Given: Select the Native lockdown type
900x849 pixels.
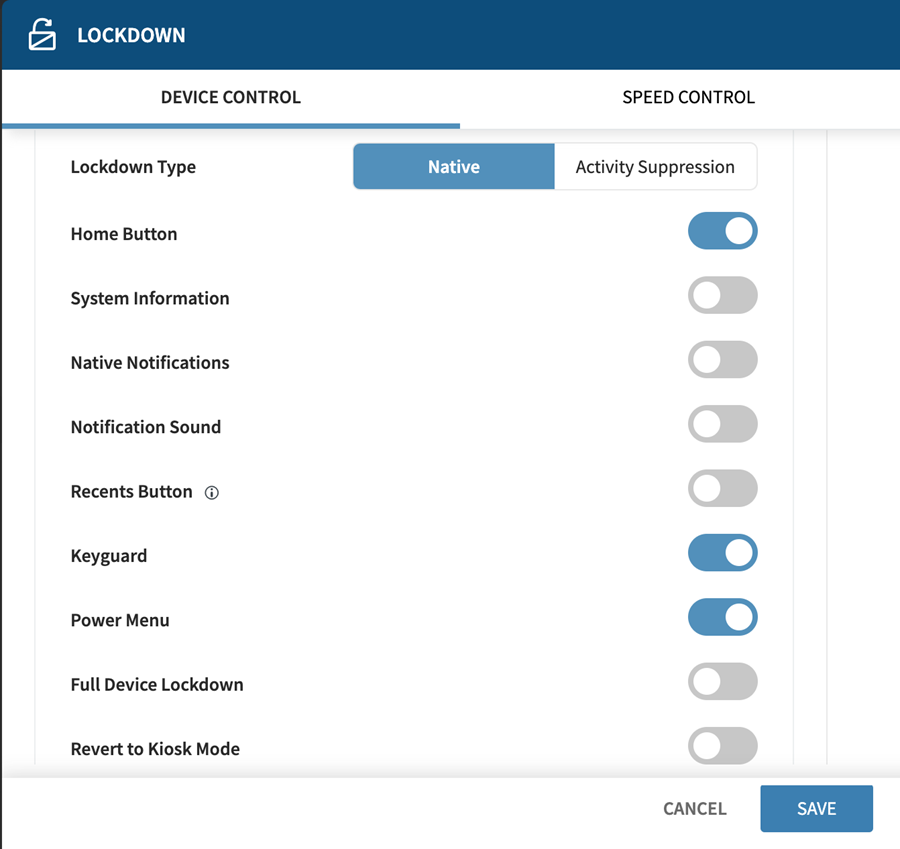Looking at the screenshot, I should (x=454, y=167).
